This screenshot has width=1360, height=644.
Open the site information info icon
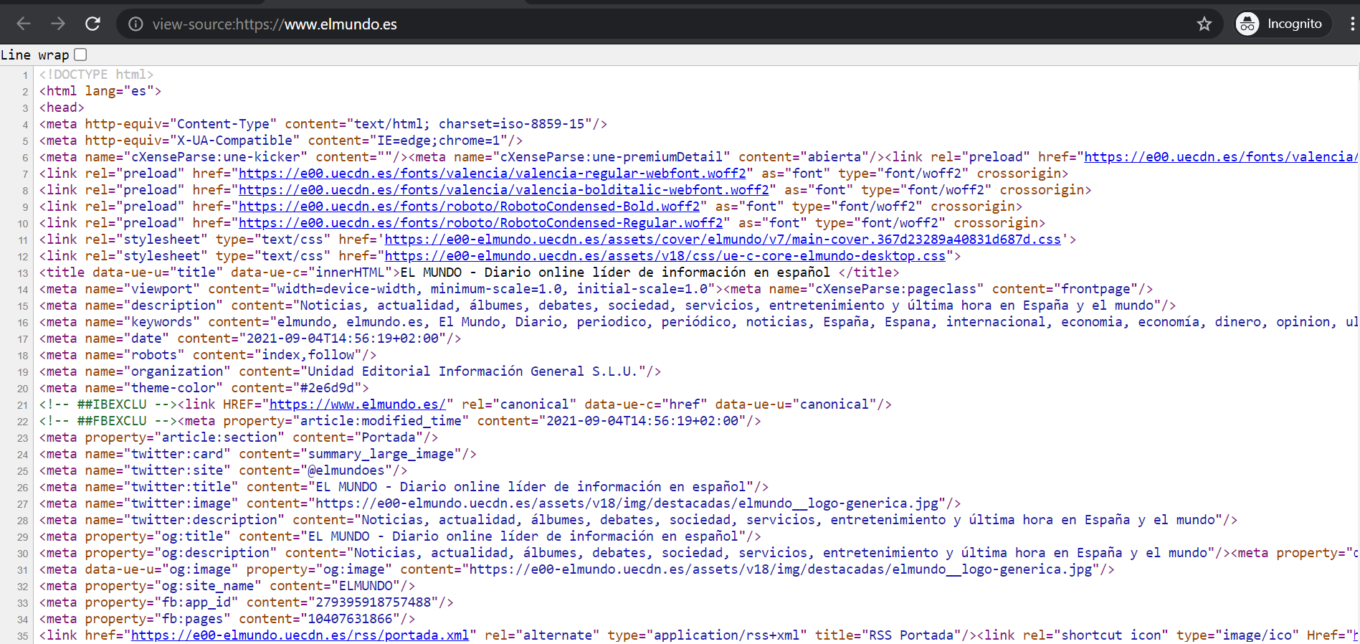point(135,23)
